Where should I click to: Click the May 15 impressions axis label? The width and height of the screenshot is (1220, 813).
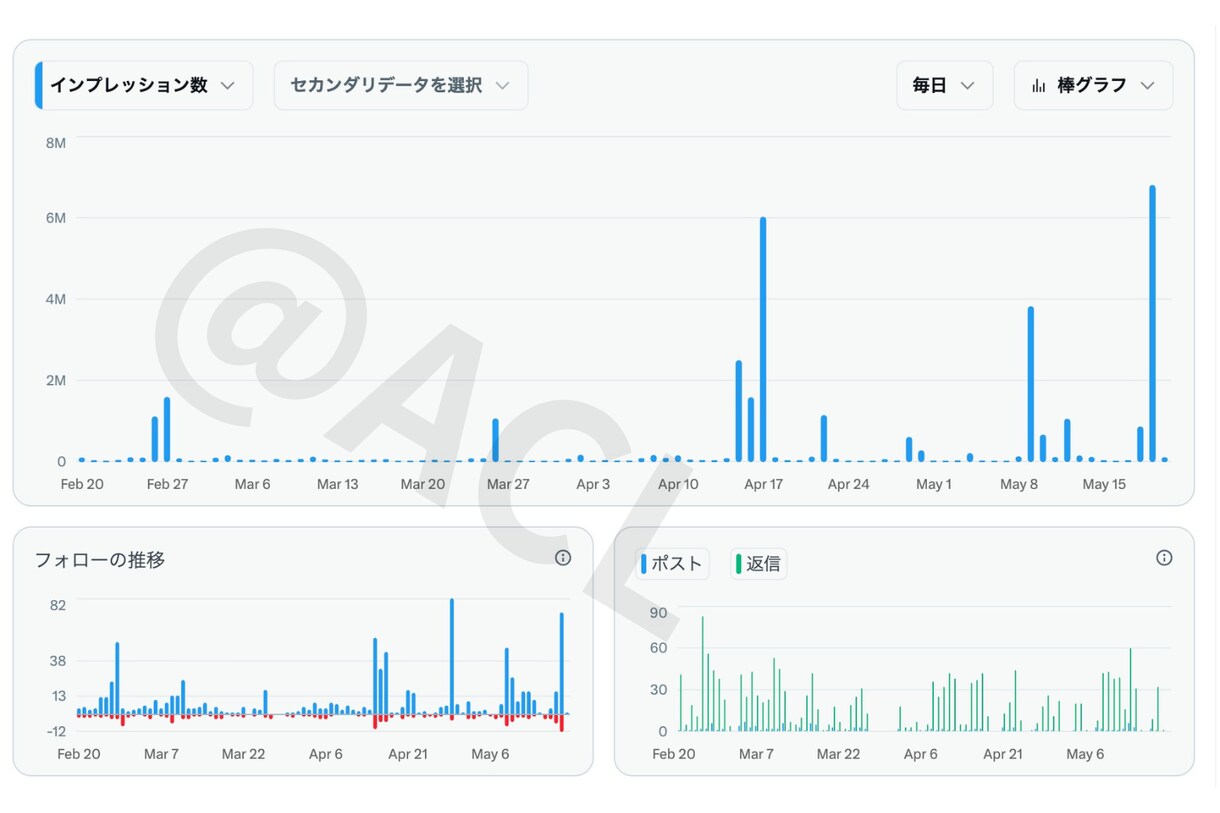click(1104, 484)
